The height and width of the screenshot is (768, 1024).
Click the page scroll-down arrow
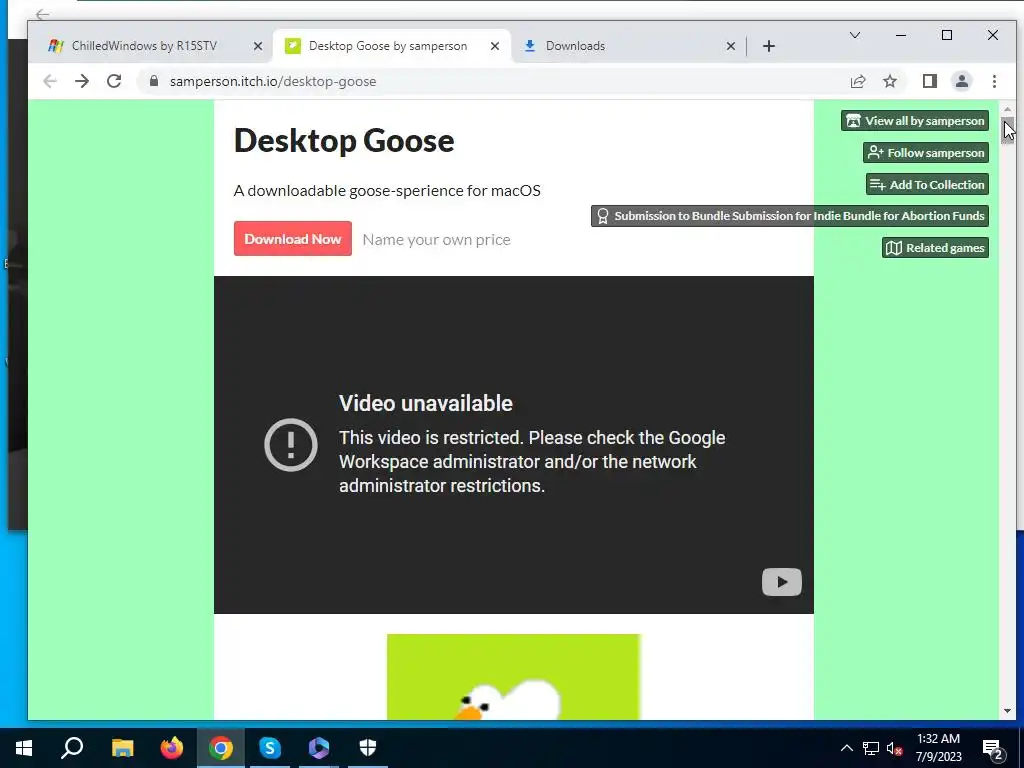[1007, 711]
